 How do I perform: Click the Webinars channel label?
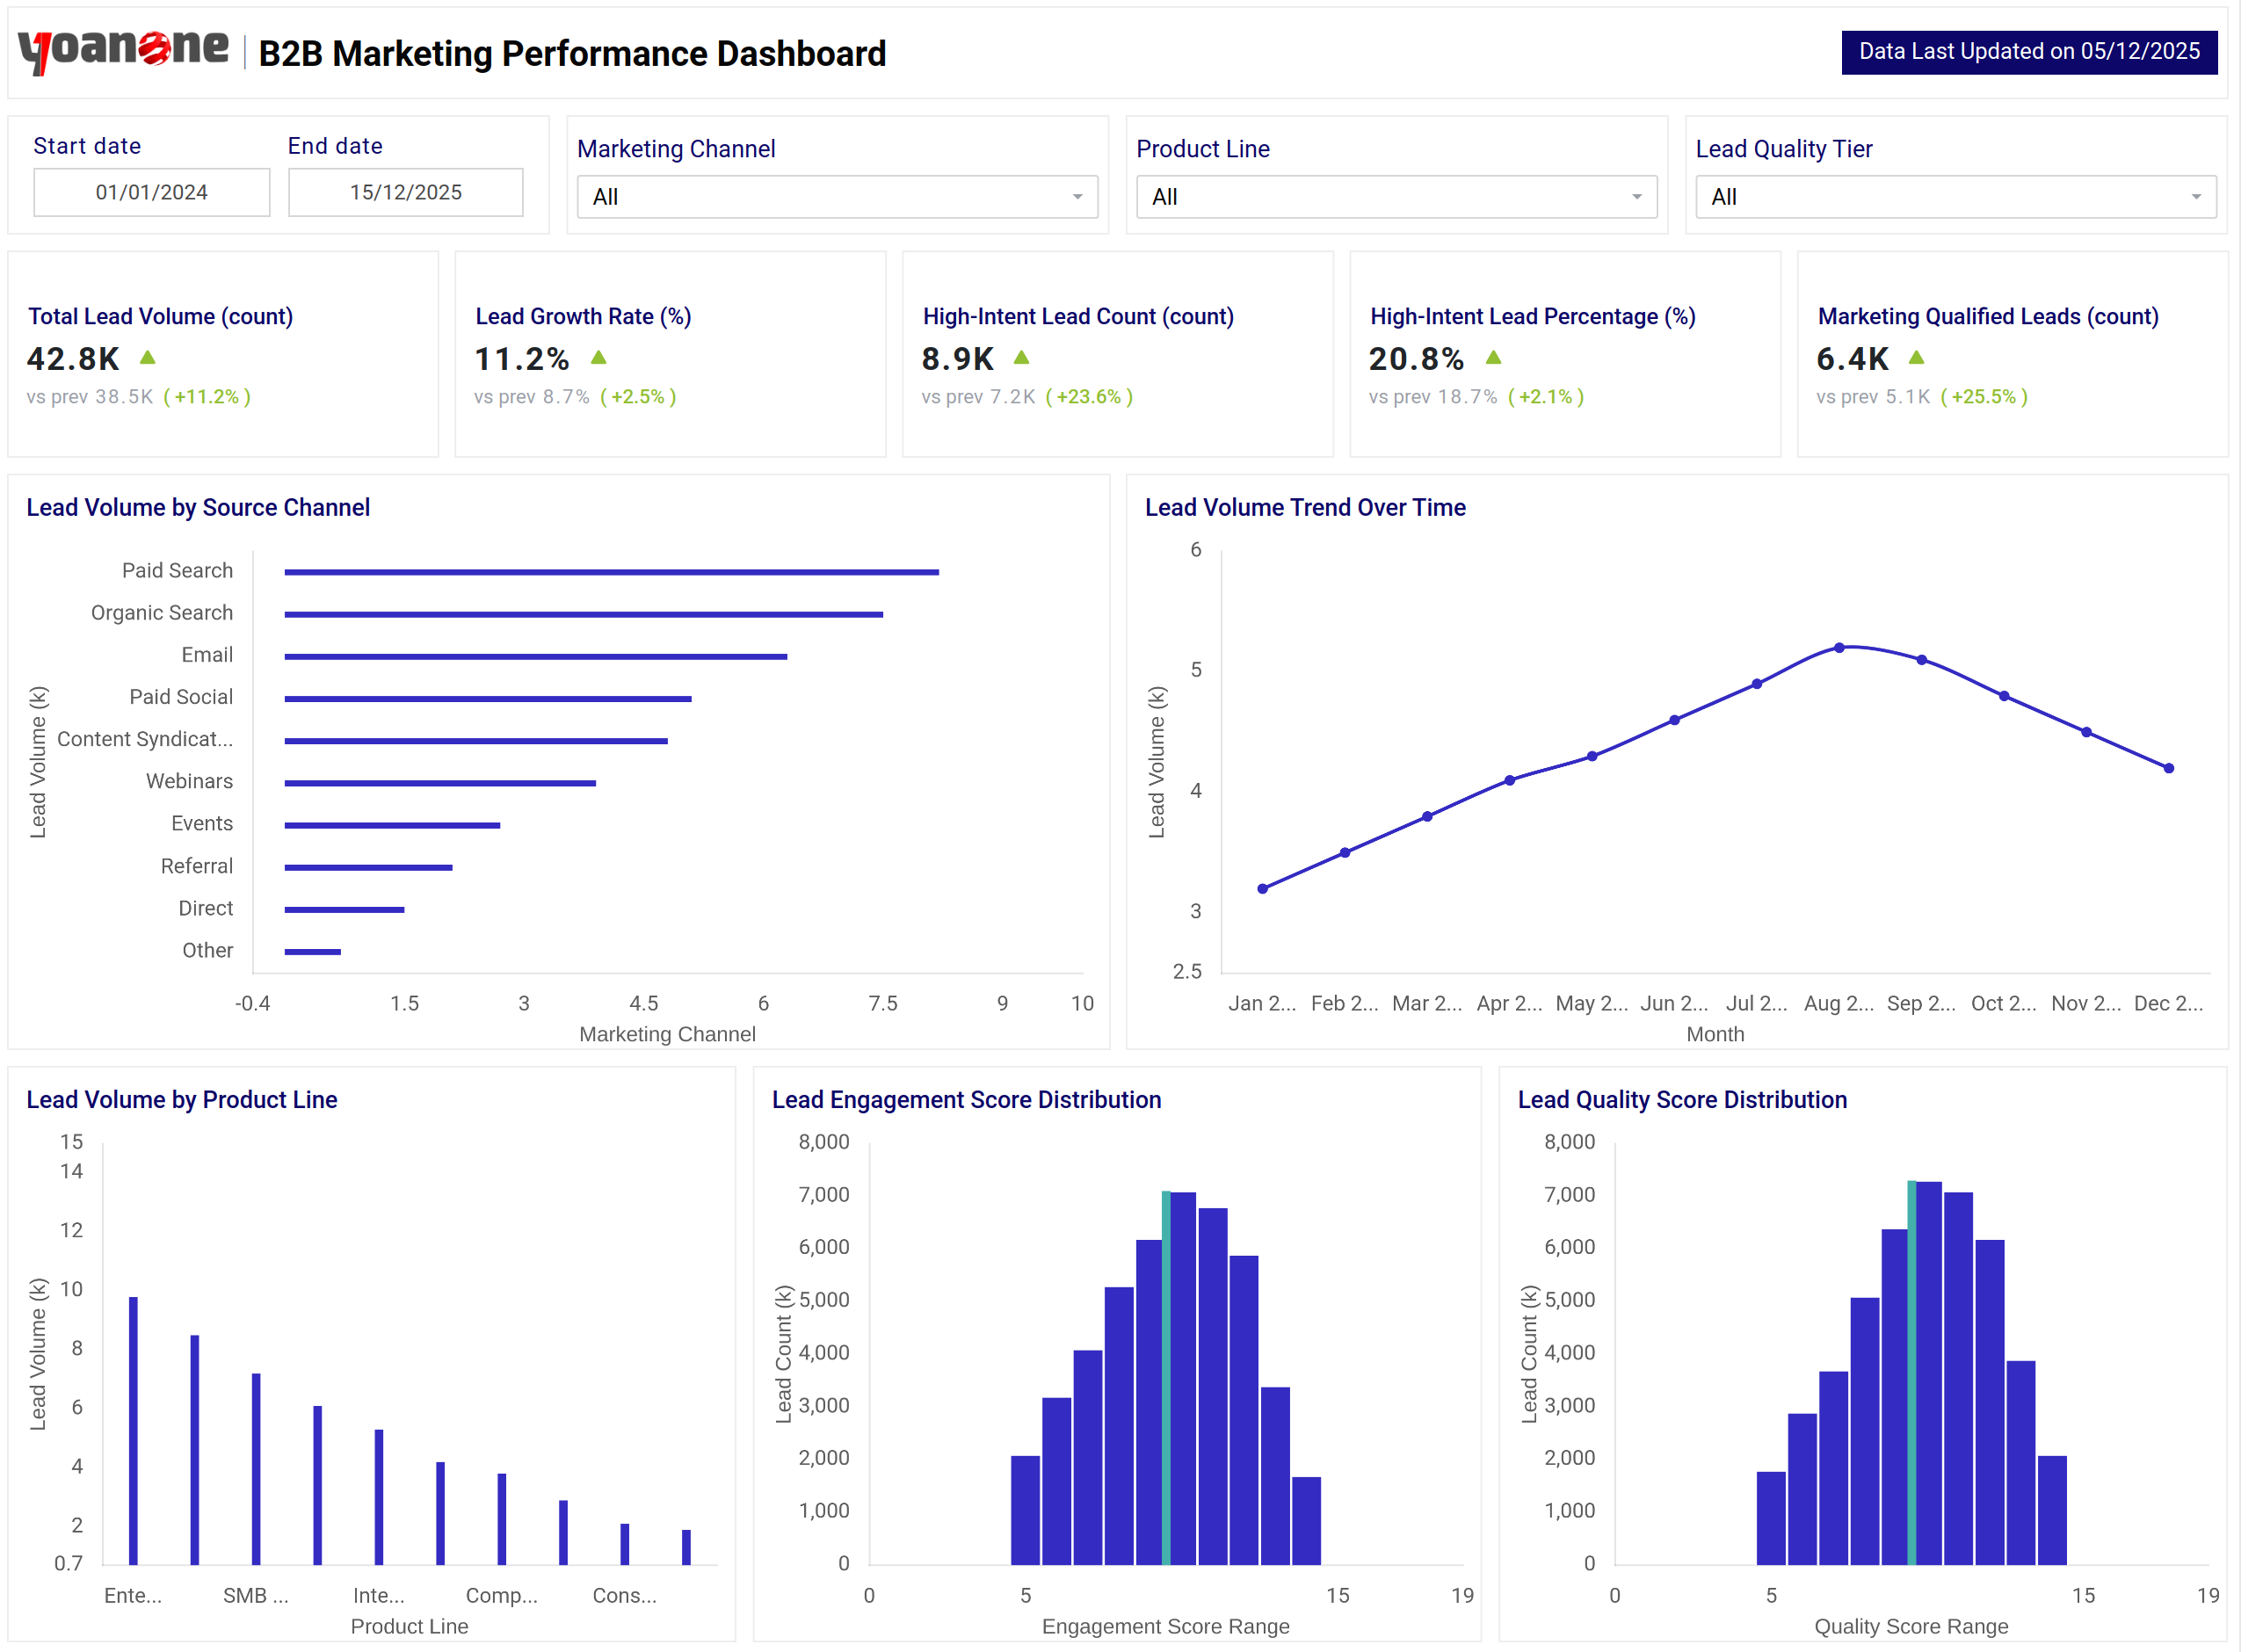click(189, 781)
